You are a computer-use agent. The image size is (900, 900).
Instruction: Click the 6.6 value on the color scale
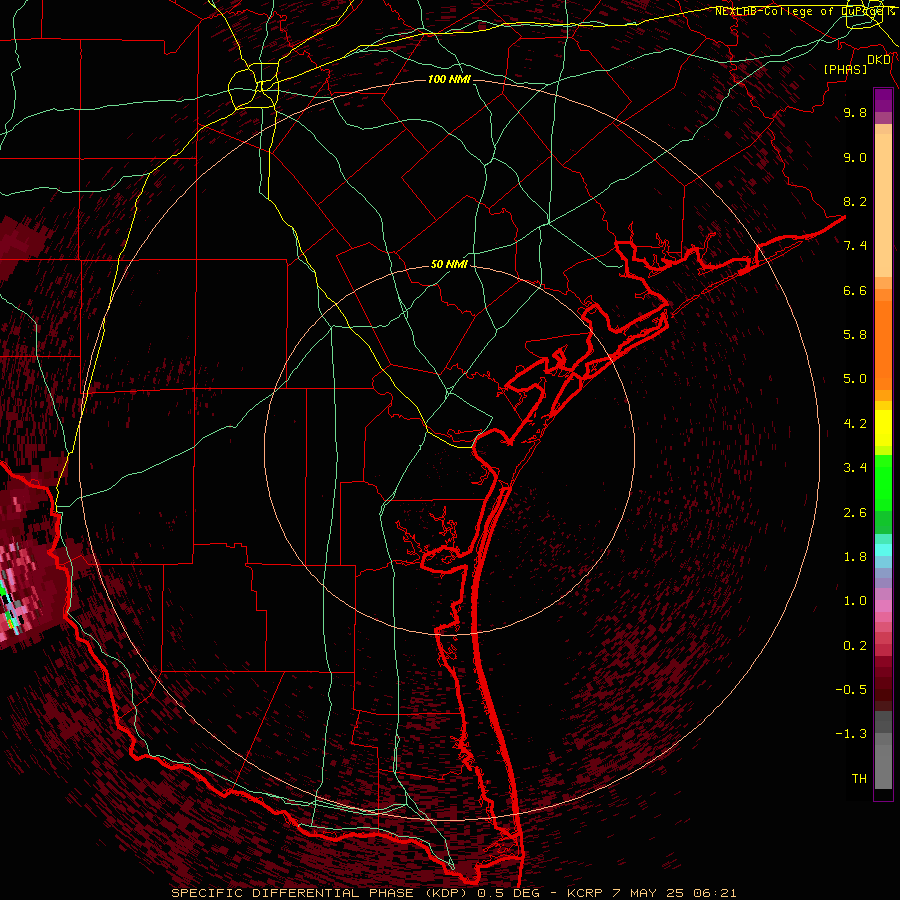click(x=855, y=290)
